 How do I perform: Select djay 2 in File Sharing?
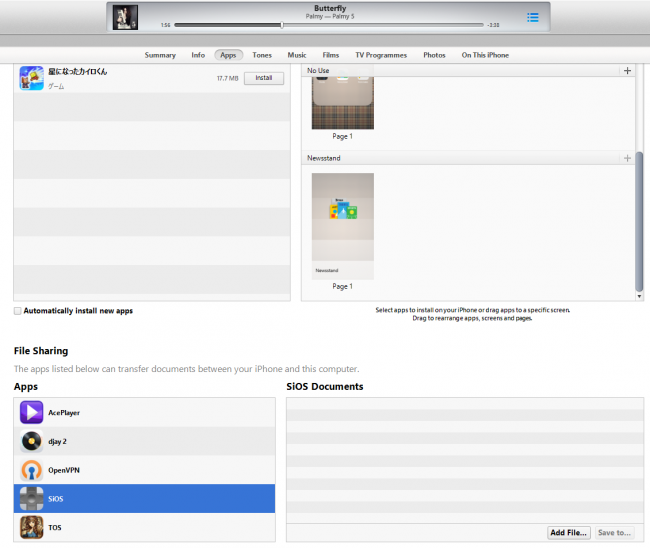144,441
